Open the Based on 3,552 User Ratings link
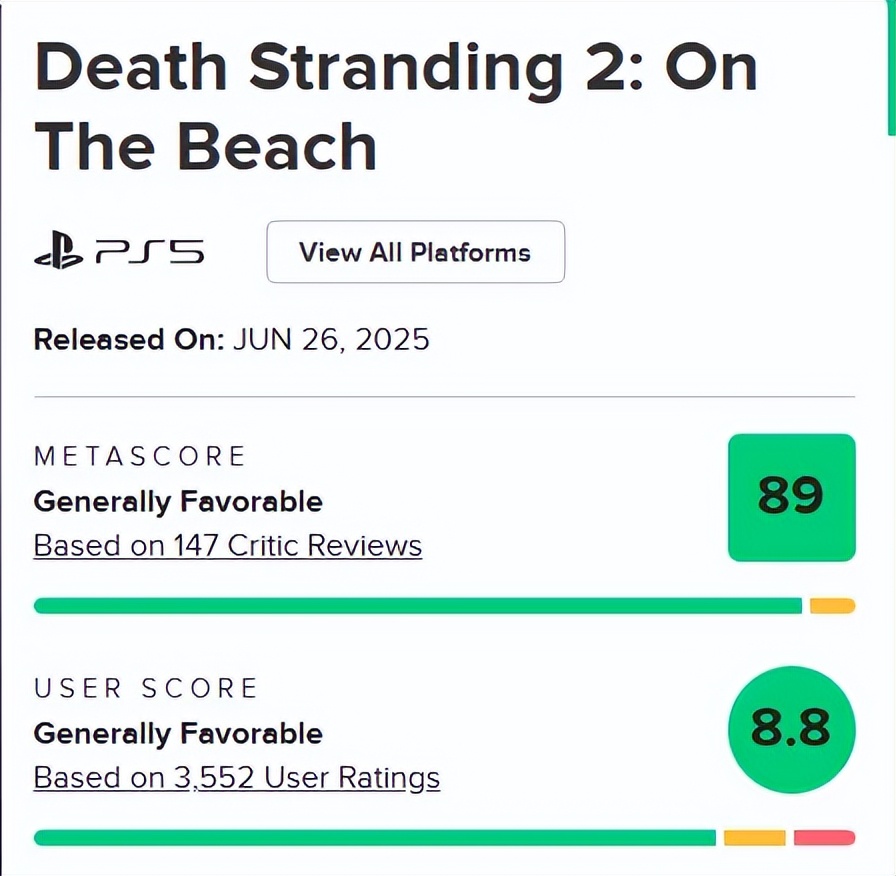The height and width of the screenshot is (876, 896). click(x=237, y=778)
